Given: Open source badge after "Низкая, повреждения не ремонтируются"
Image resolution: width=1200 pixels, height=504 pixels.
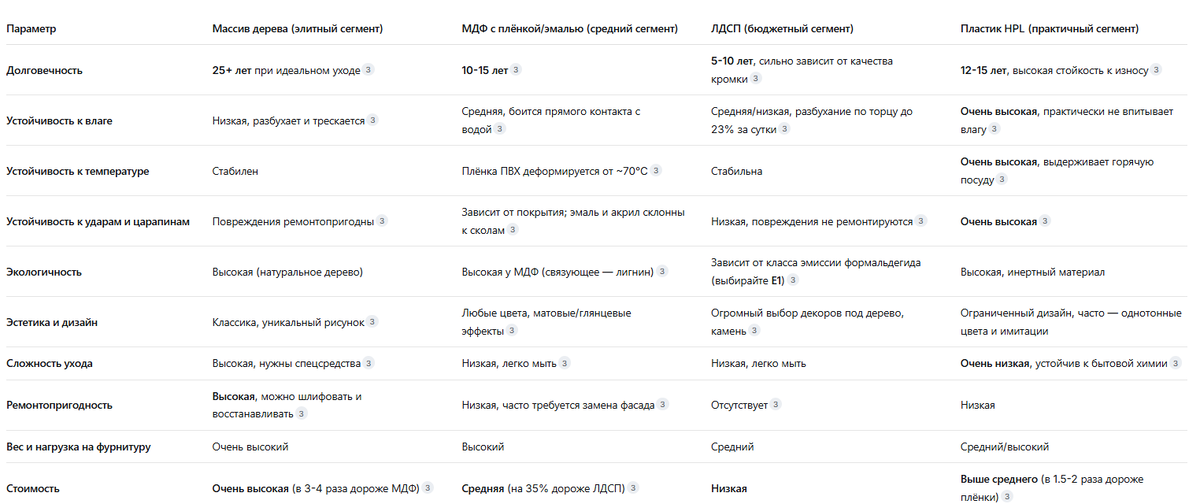Looking at the screenshot, I should [x=921, y=221].
